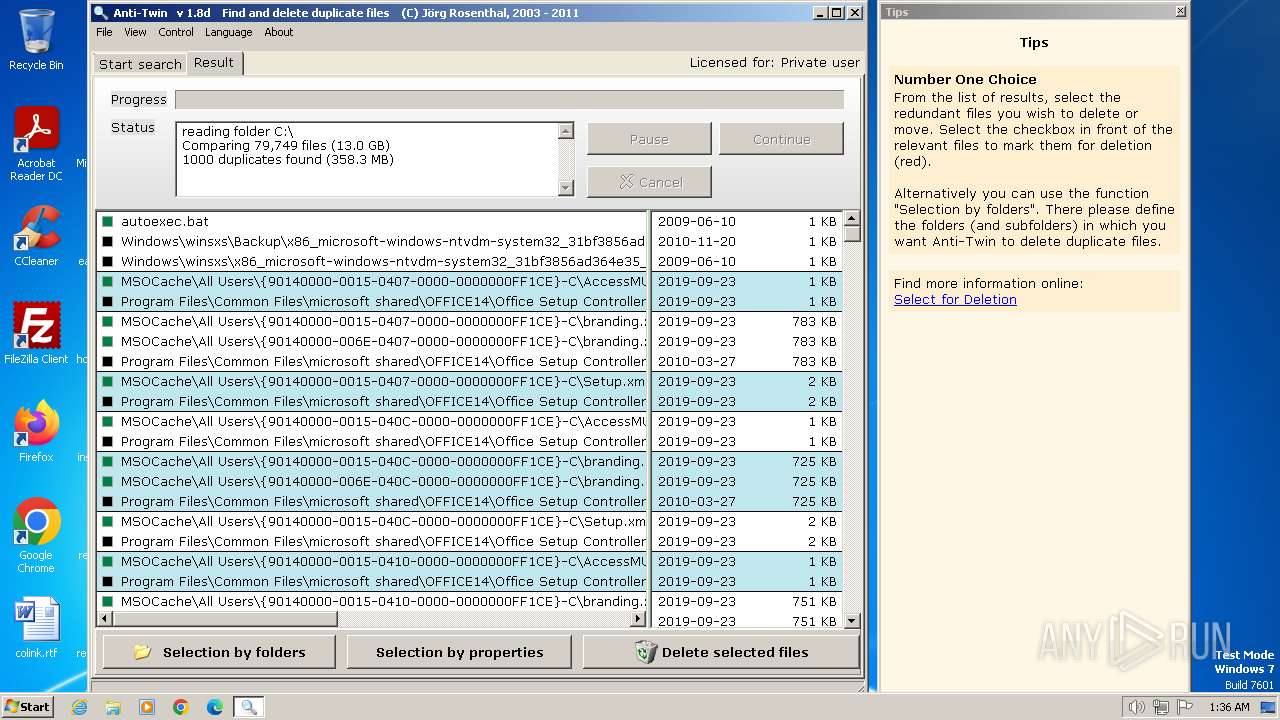The height and width of the screenshot is (720, 1280).
Task: Open Selection by folders
Action: [220, 652]
